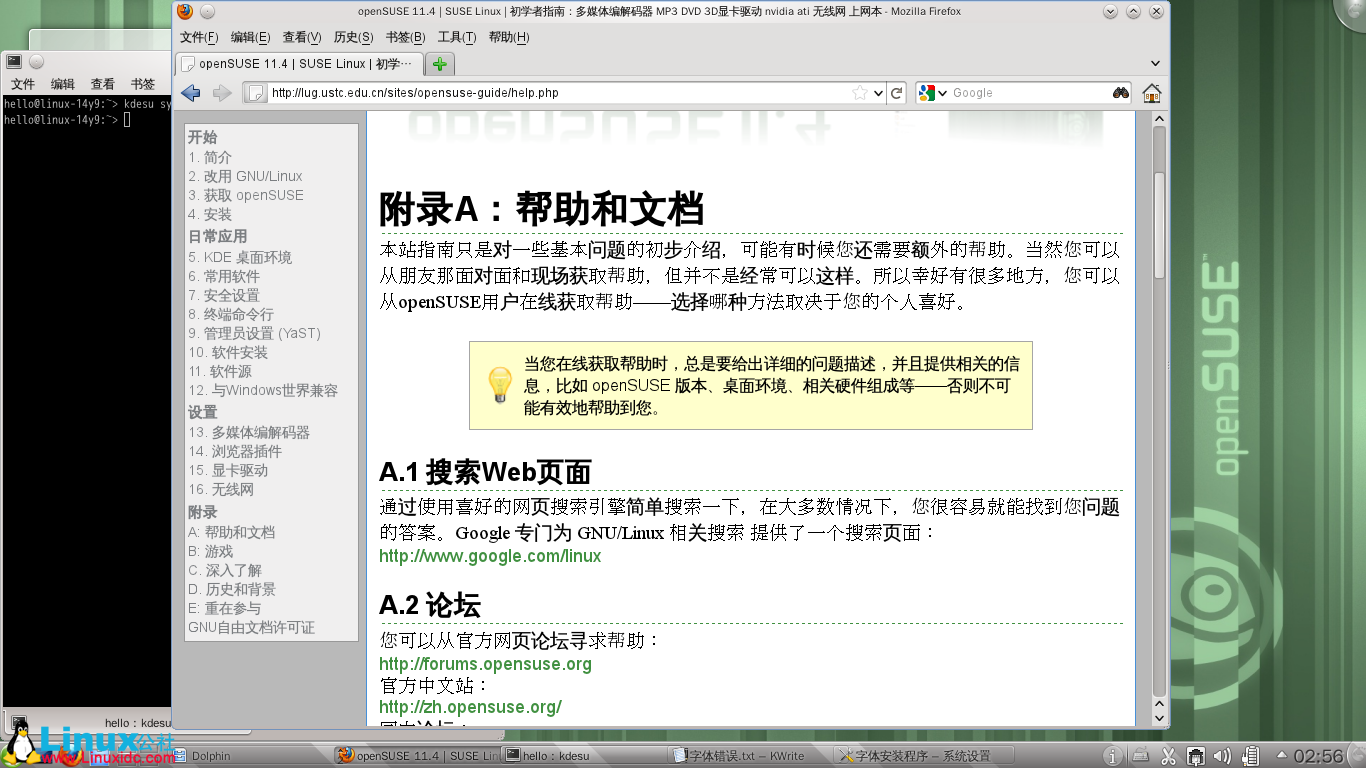Click the network device tray icon

[x=1195, y=756]
